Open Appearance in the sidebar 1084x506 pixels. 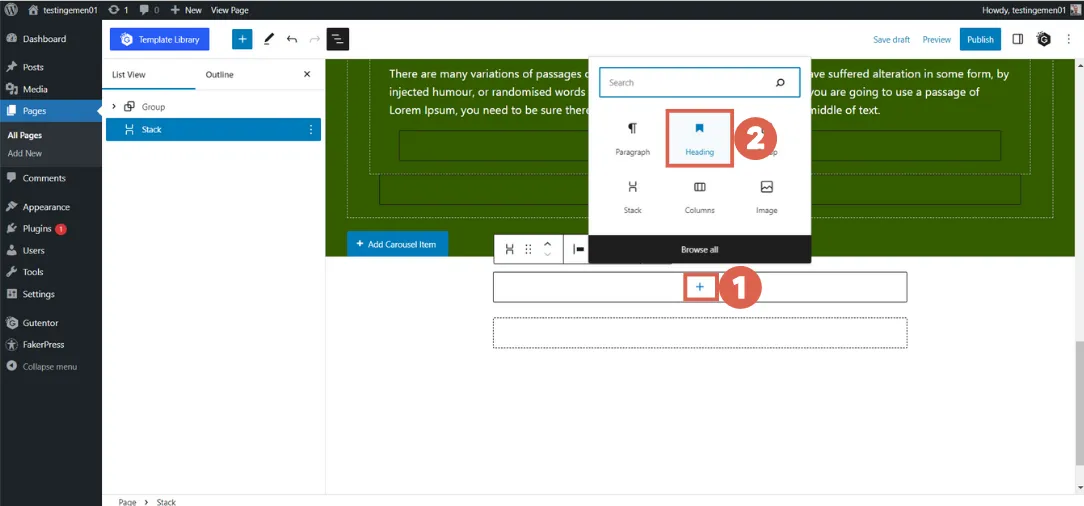point(46,207)
